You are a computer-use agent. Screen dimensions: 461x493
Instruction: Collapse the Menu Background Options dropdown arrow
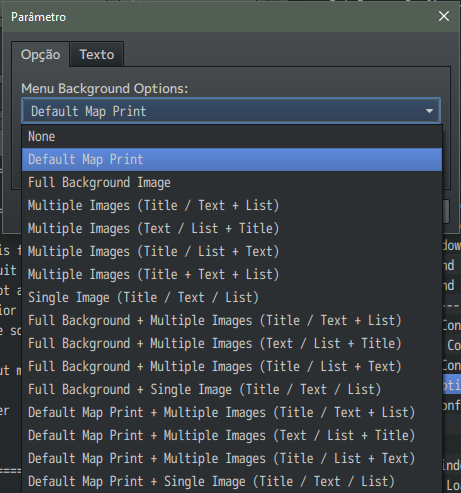click(x=429, y=111)
